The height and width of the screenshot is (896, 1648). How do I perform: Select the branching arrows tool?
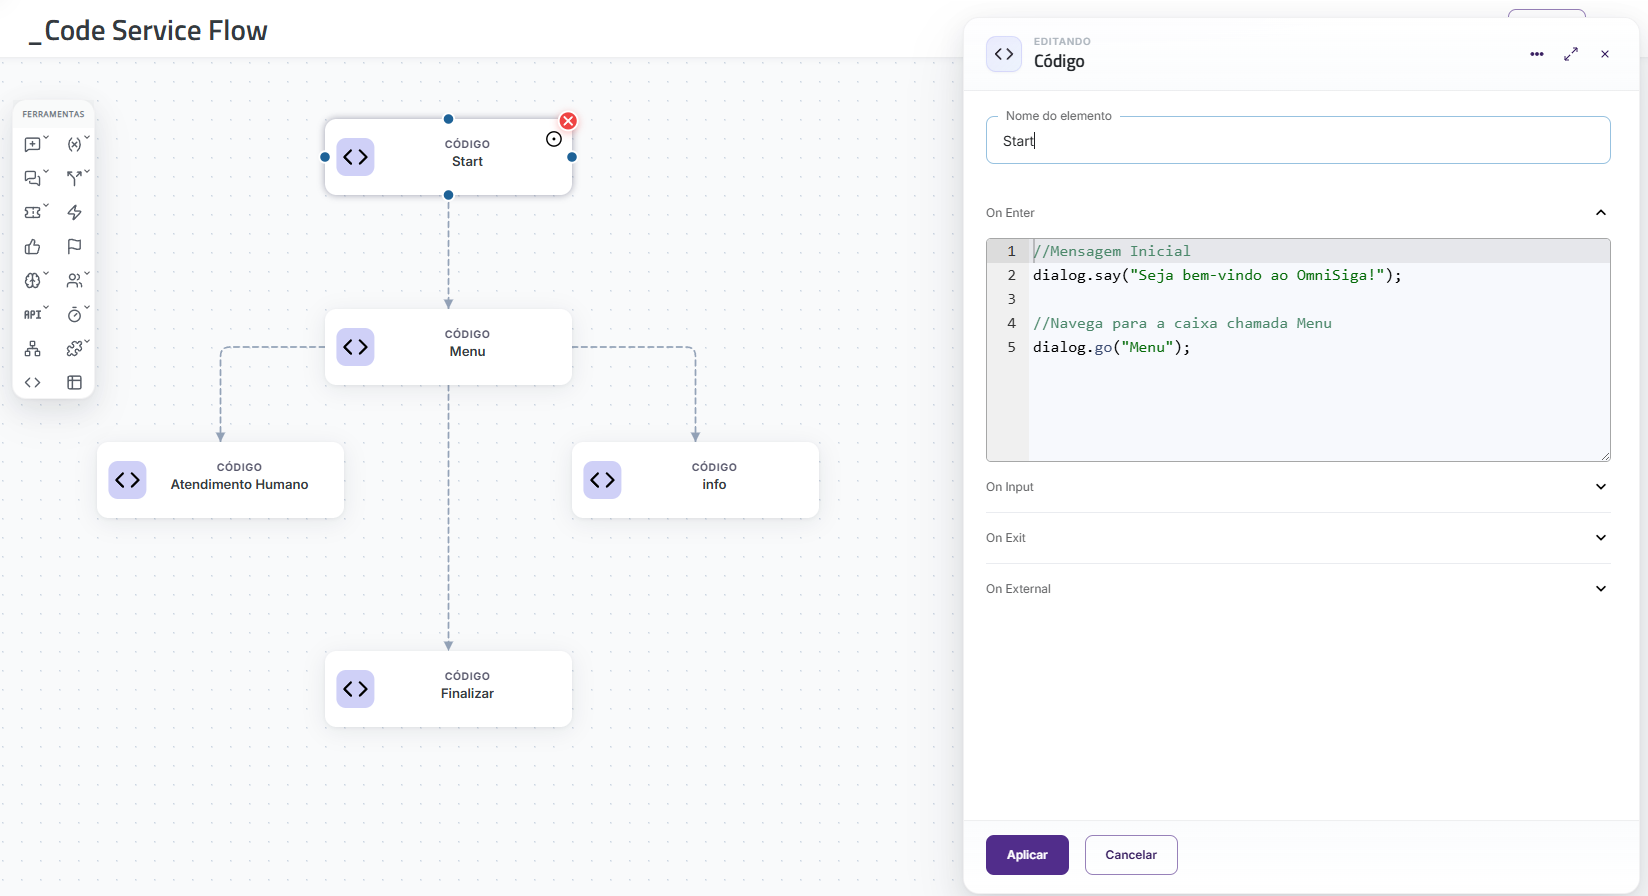click(x=75, y=179)
